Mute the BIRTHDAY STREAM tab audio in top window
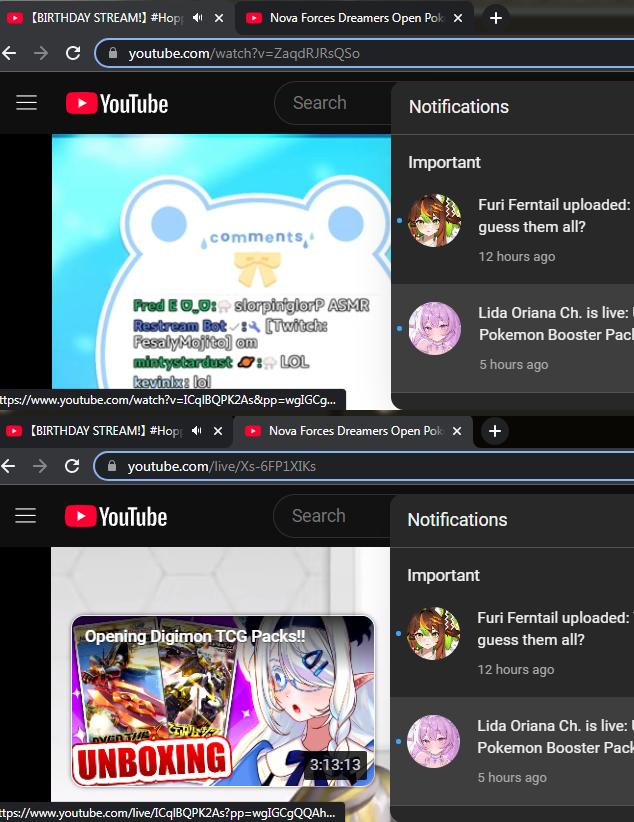The image size is (634, 822). click(x=197, y=18)
